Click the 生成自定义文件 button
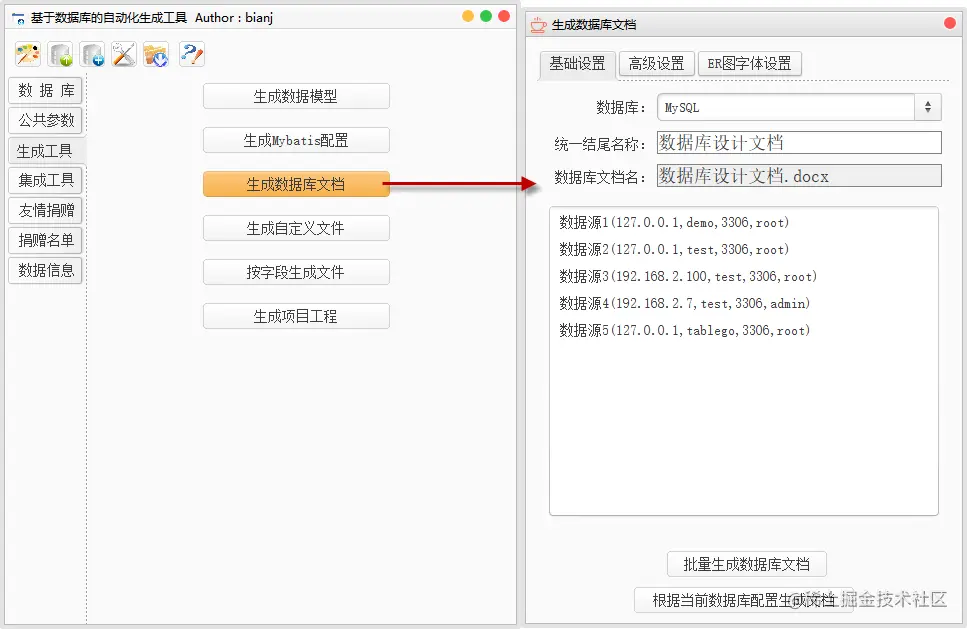The width and height of the screenshot is (967, 629). tap(296, 228)
